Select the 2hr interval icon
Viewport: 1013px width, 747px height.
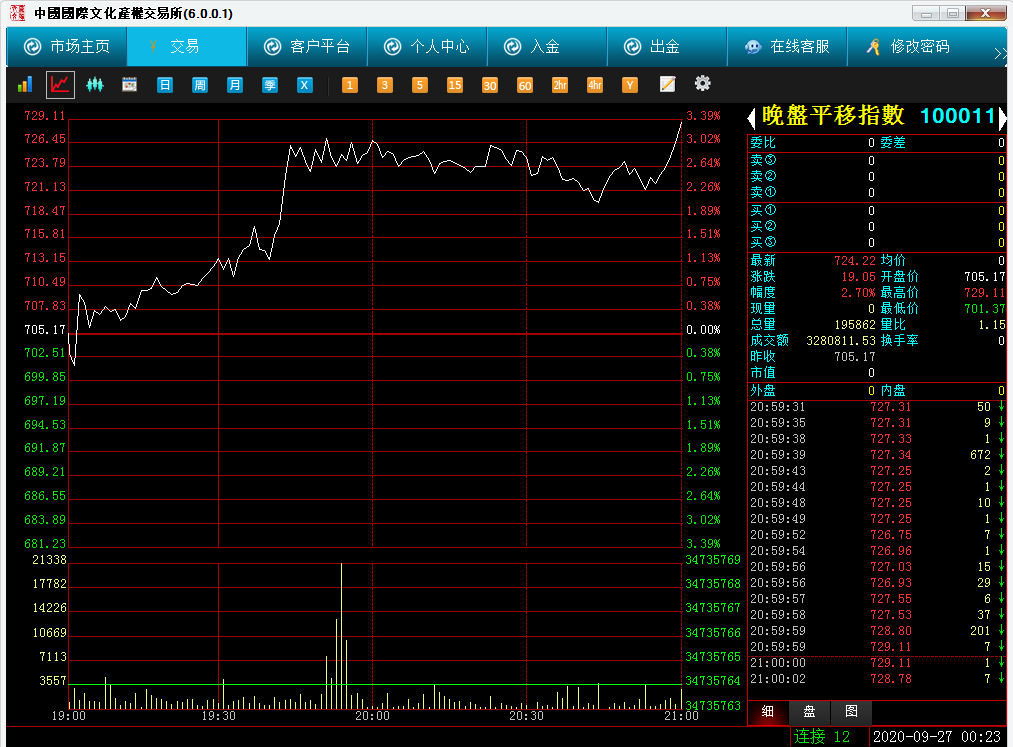point(559,85)
